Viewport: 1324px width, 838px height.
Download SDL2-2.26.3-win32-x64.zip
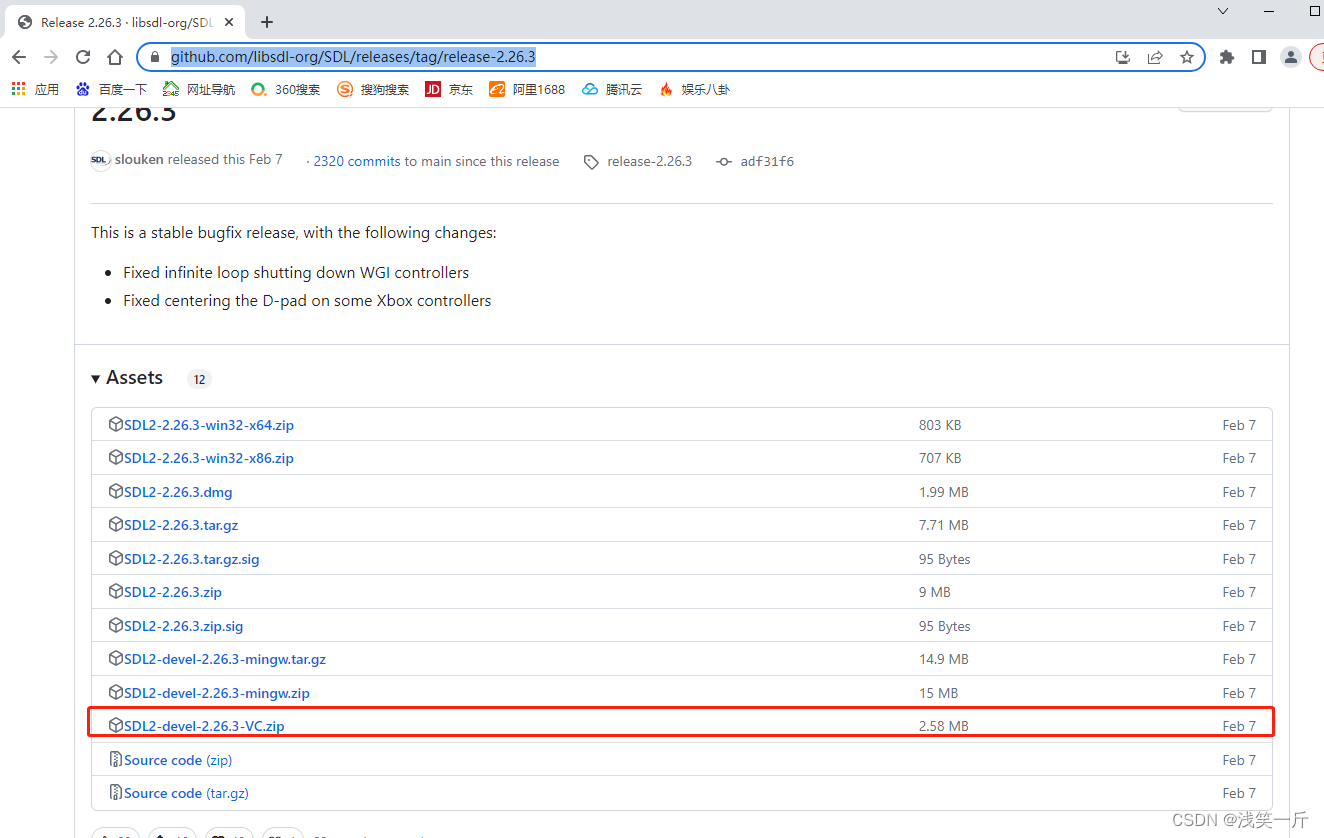(x=209, y=425)
